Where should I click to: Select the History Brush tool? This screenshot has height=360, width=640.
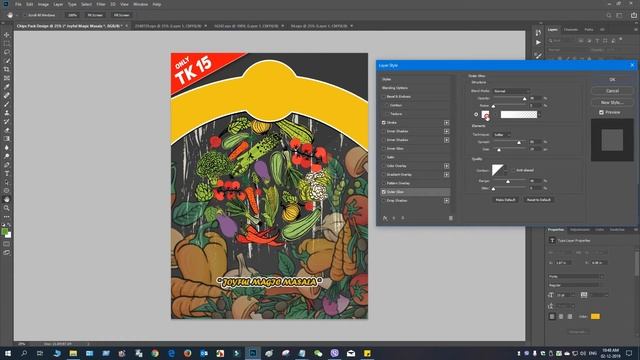(x=7, y=121)
